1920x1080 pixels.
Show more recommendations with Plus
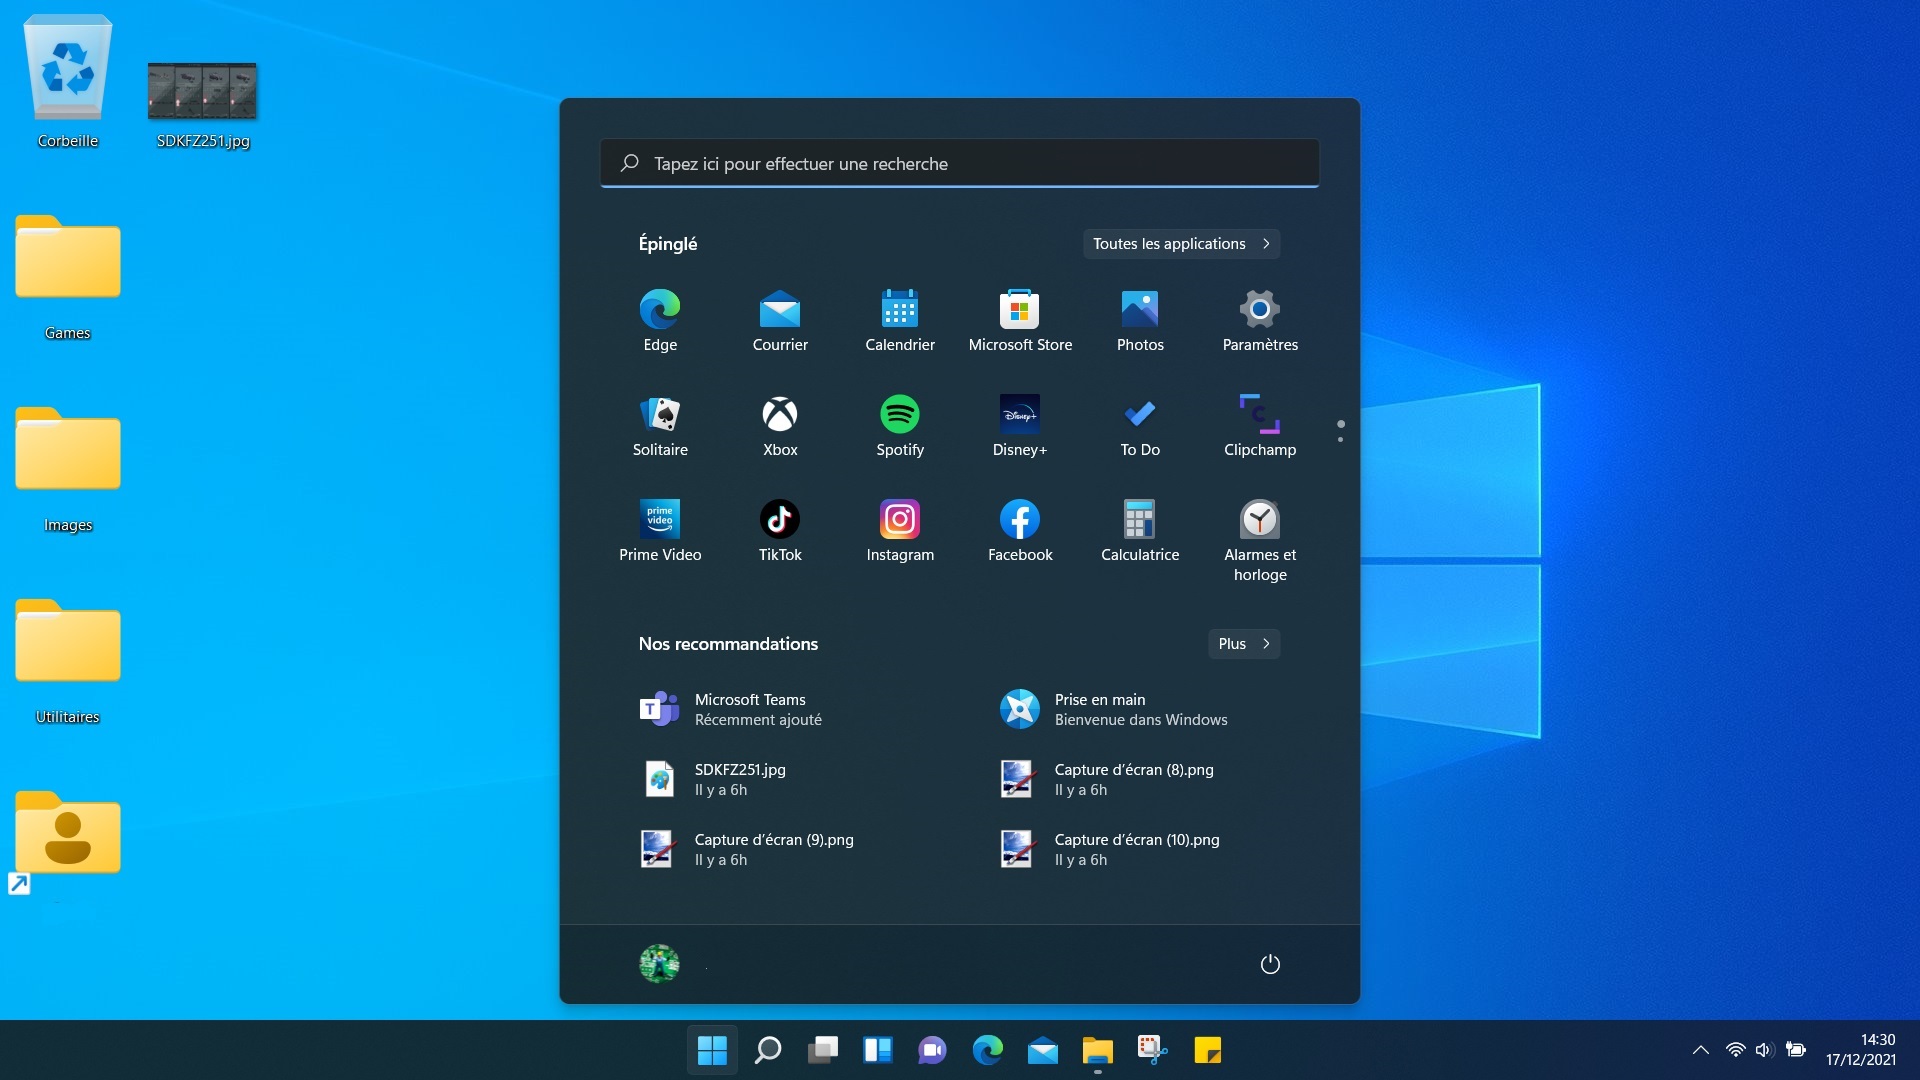tap(1244, 644)
